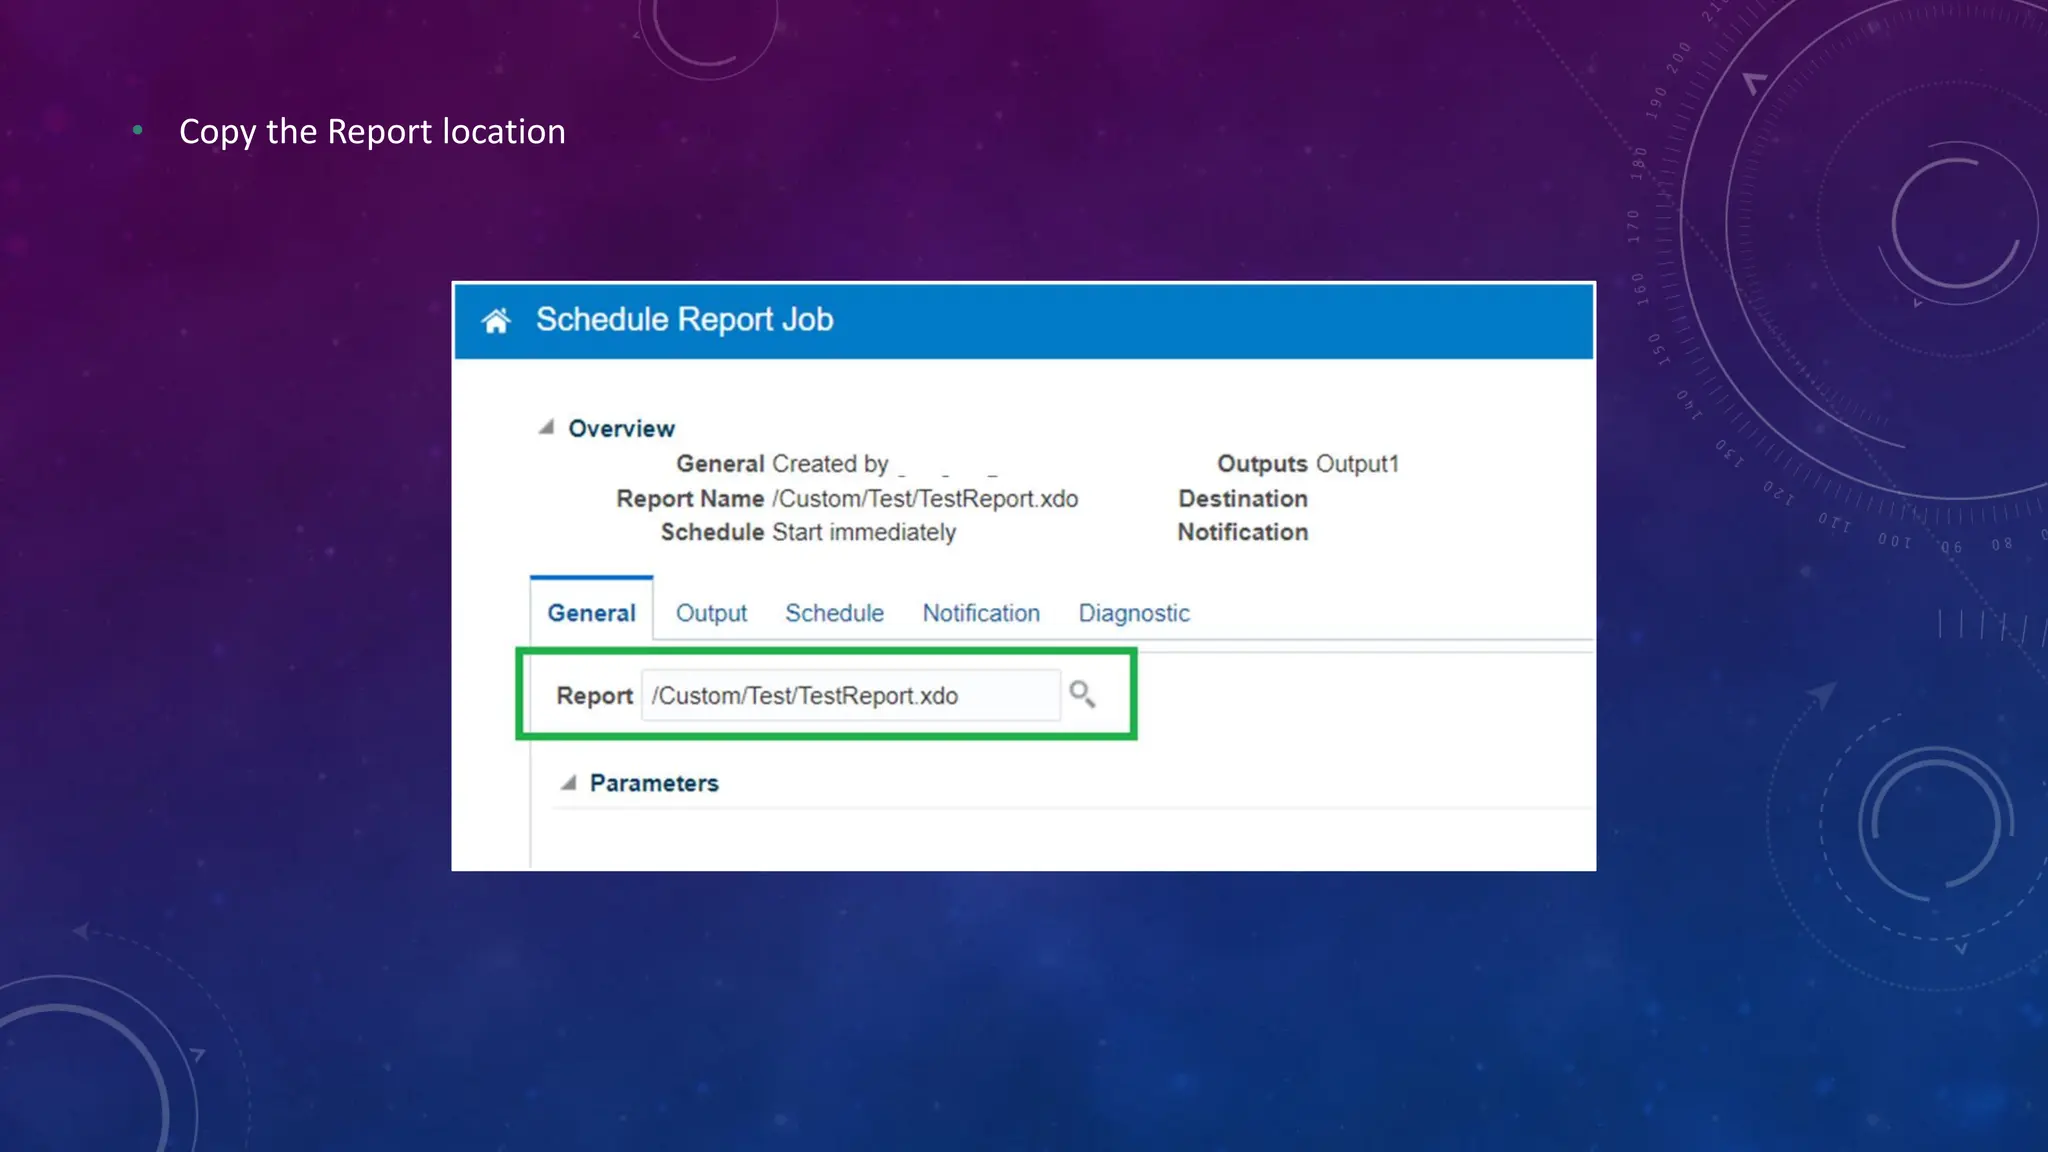Click the Overview heading text
Screen dimensions: 2048x1152
[x=621, y=429]
